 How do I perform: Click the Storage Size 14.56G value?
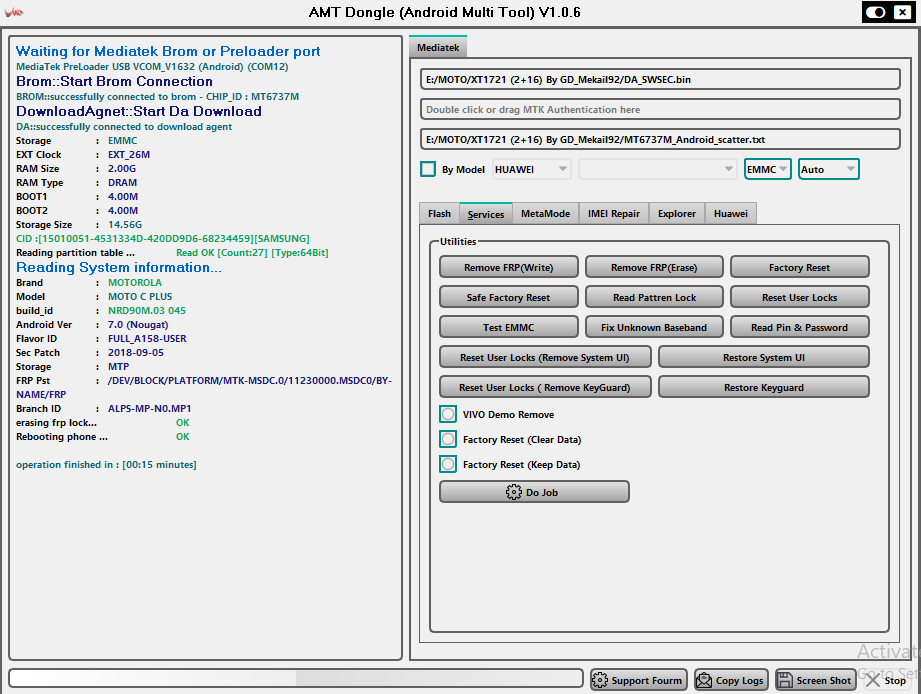pos(125,224)
